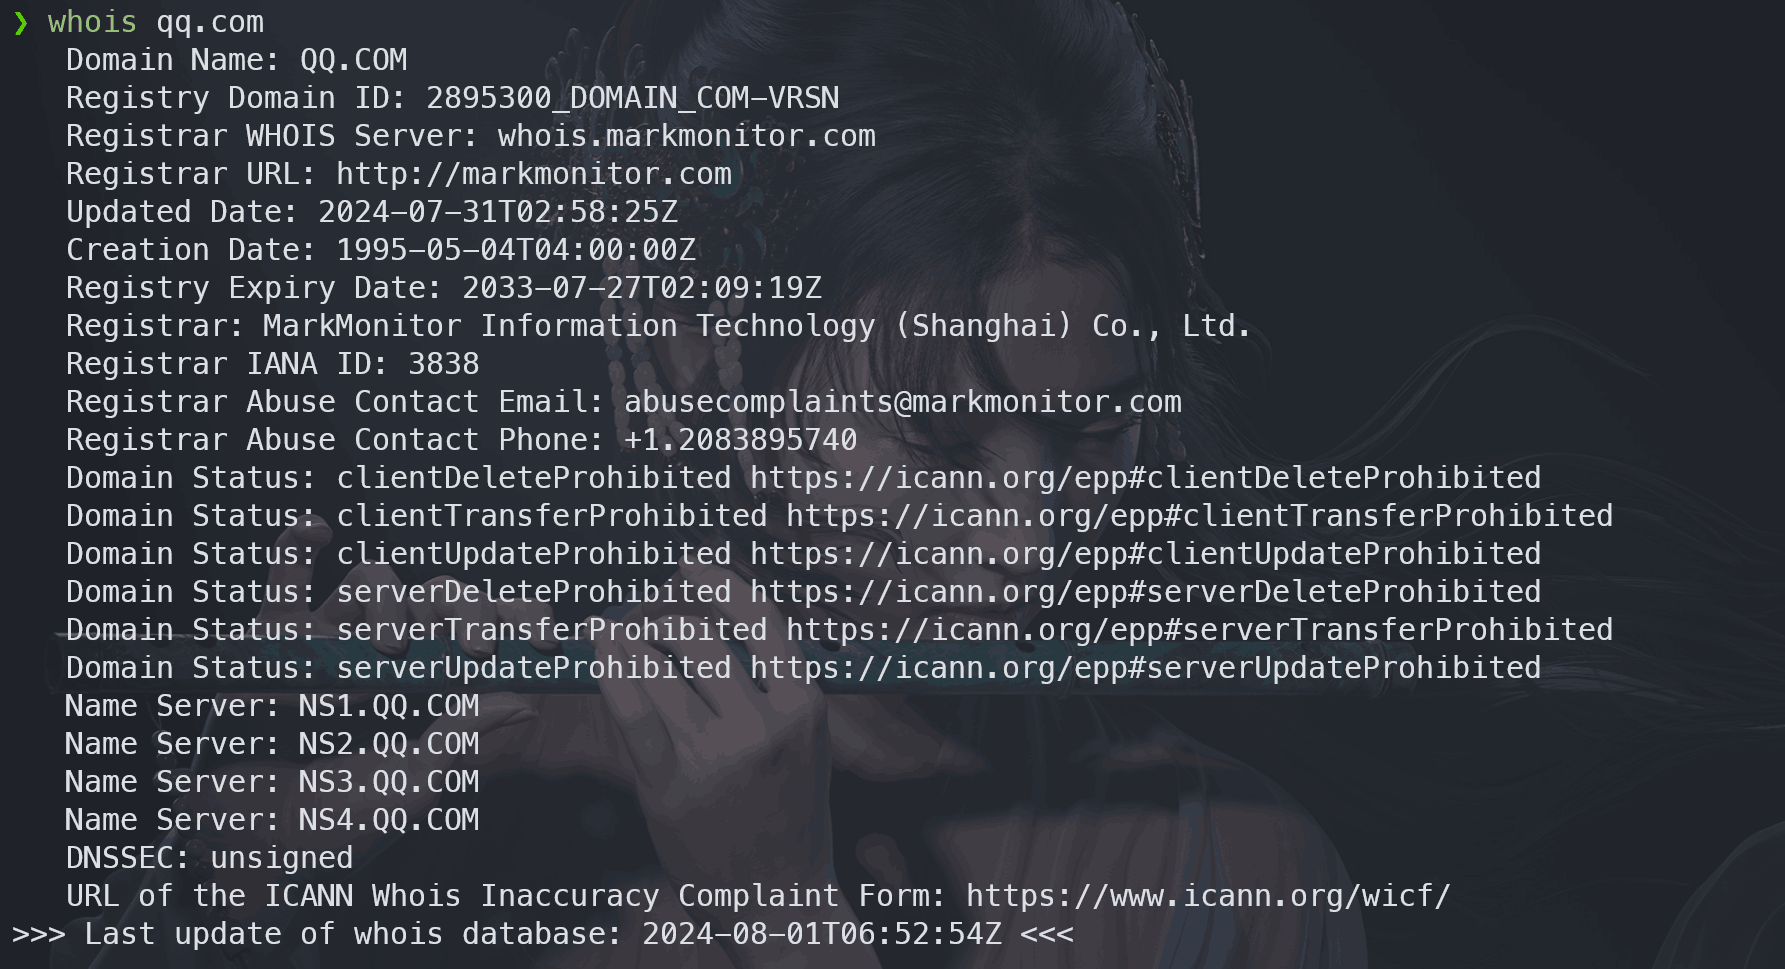Click the whois command text

(91, 22)
